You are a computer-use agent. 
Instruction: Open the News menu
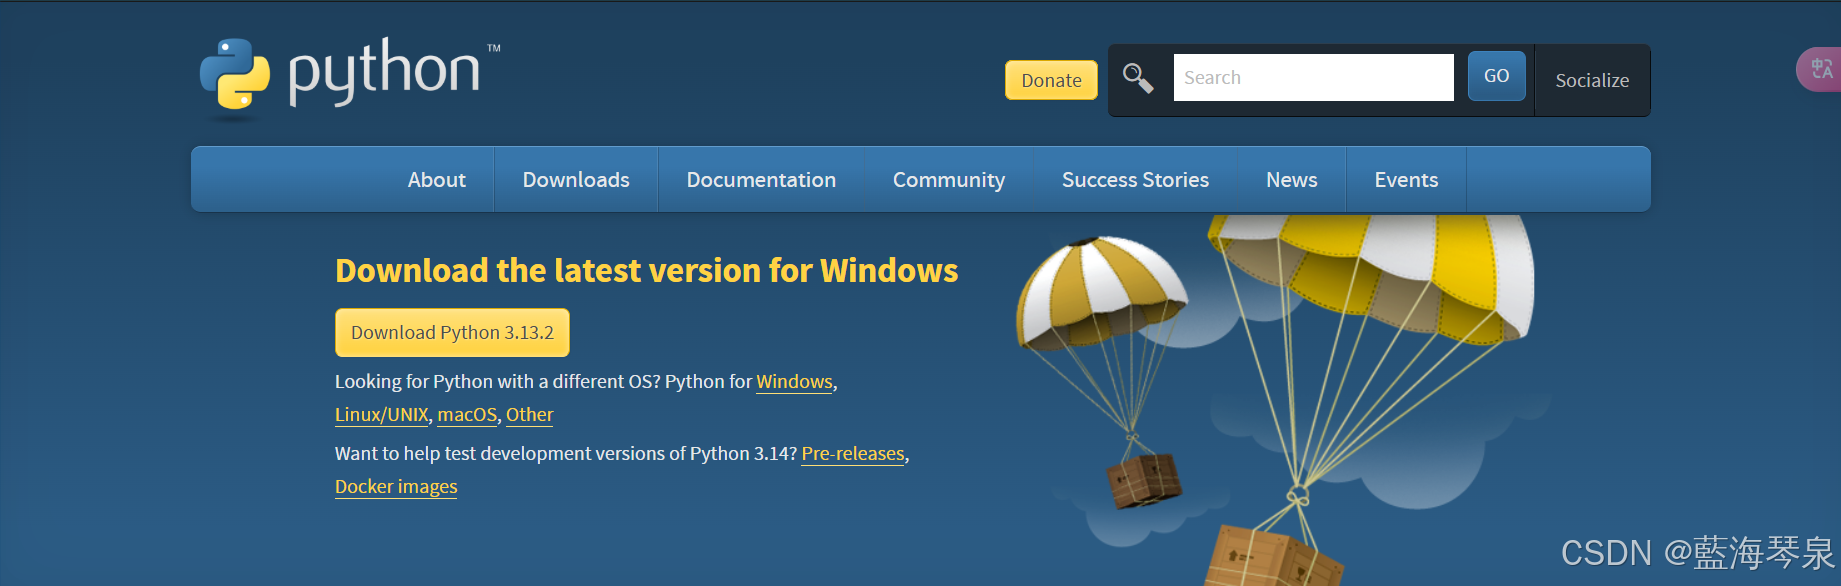(x=1291, y=180)
